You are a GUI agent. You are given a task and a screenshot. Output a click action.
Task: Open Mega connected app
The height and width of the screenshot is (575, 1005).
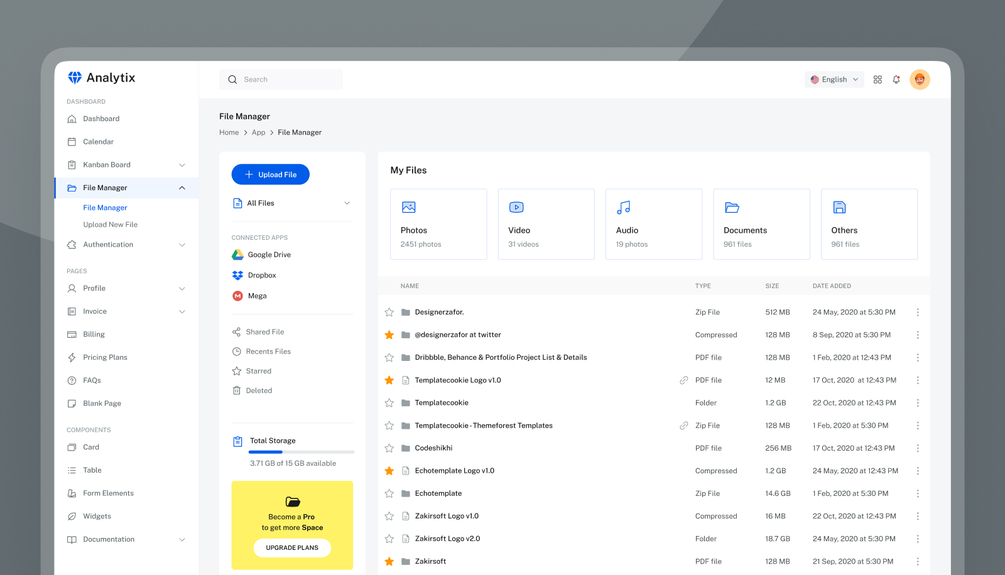pos(249,296)
